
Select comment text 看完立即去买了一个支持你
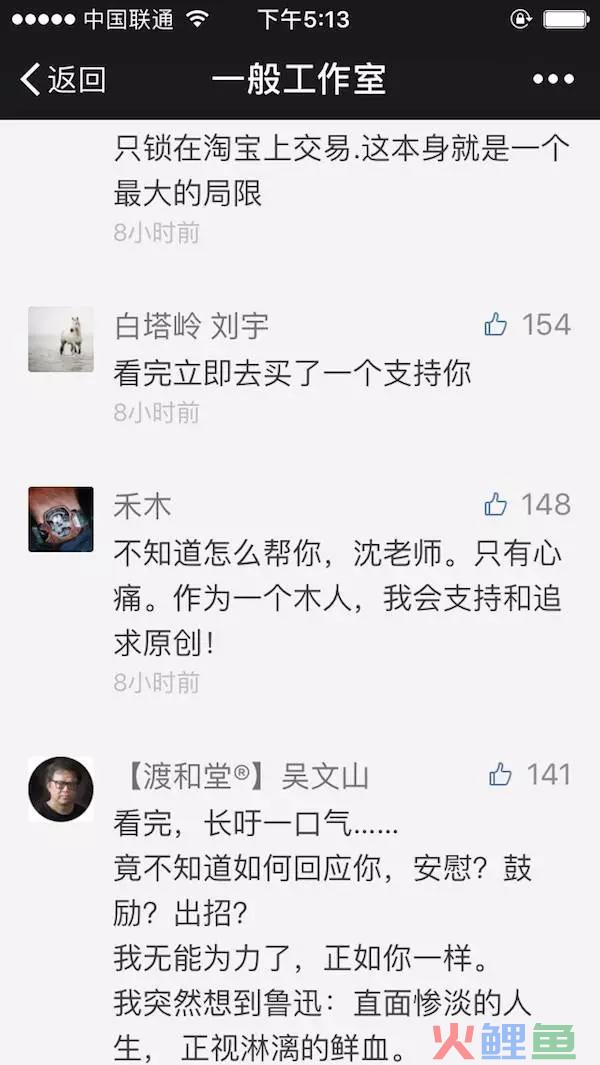292,374
